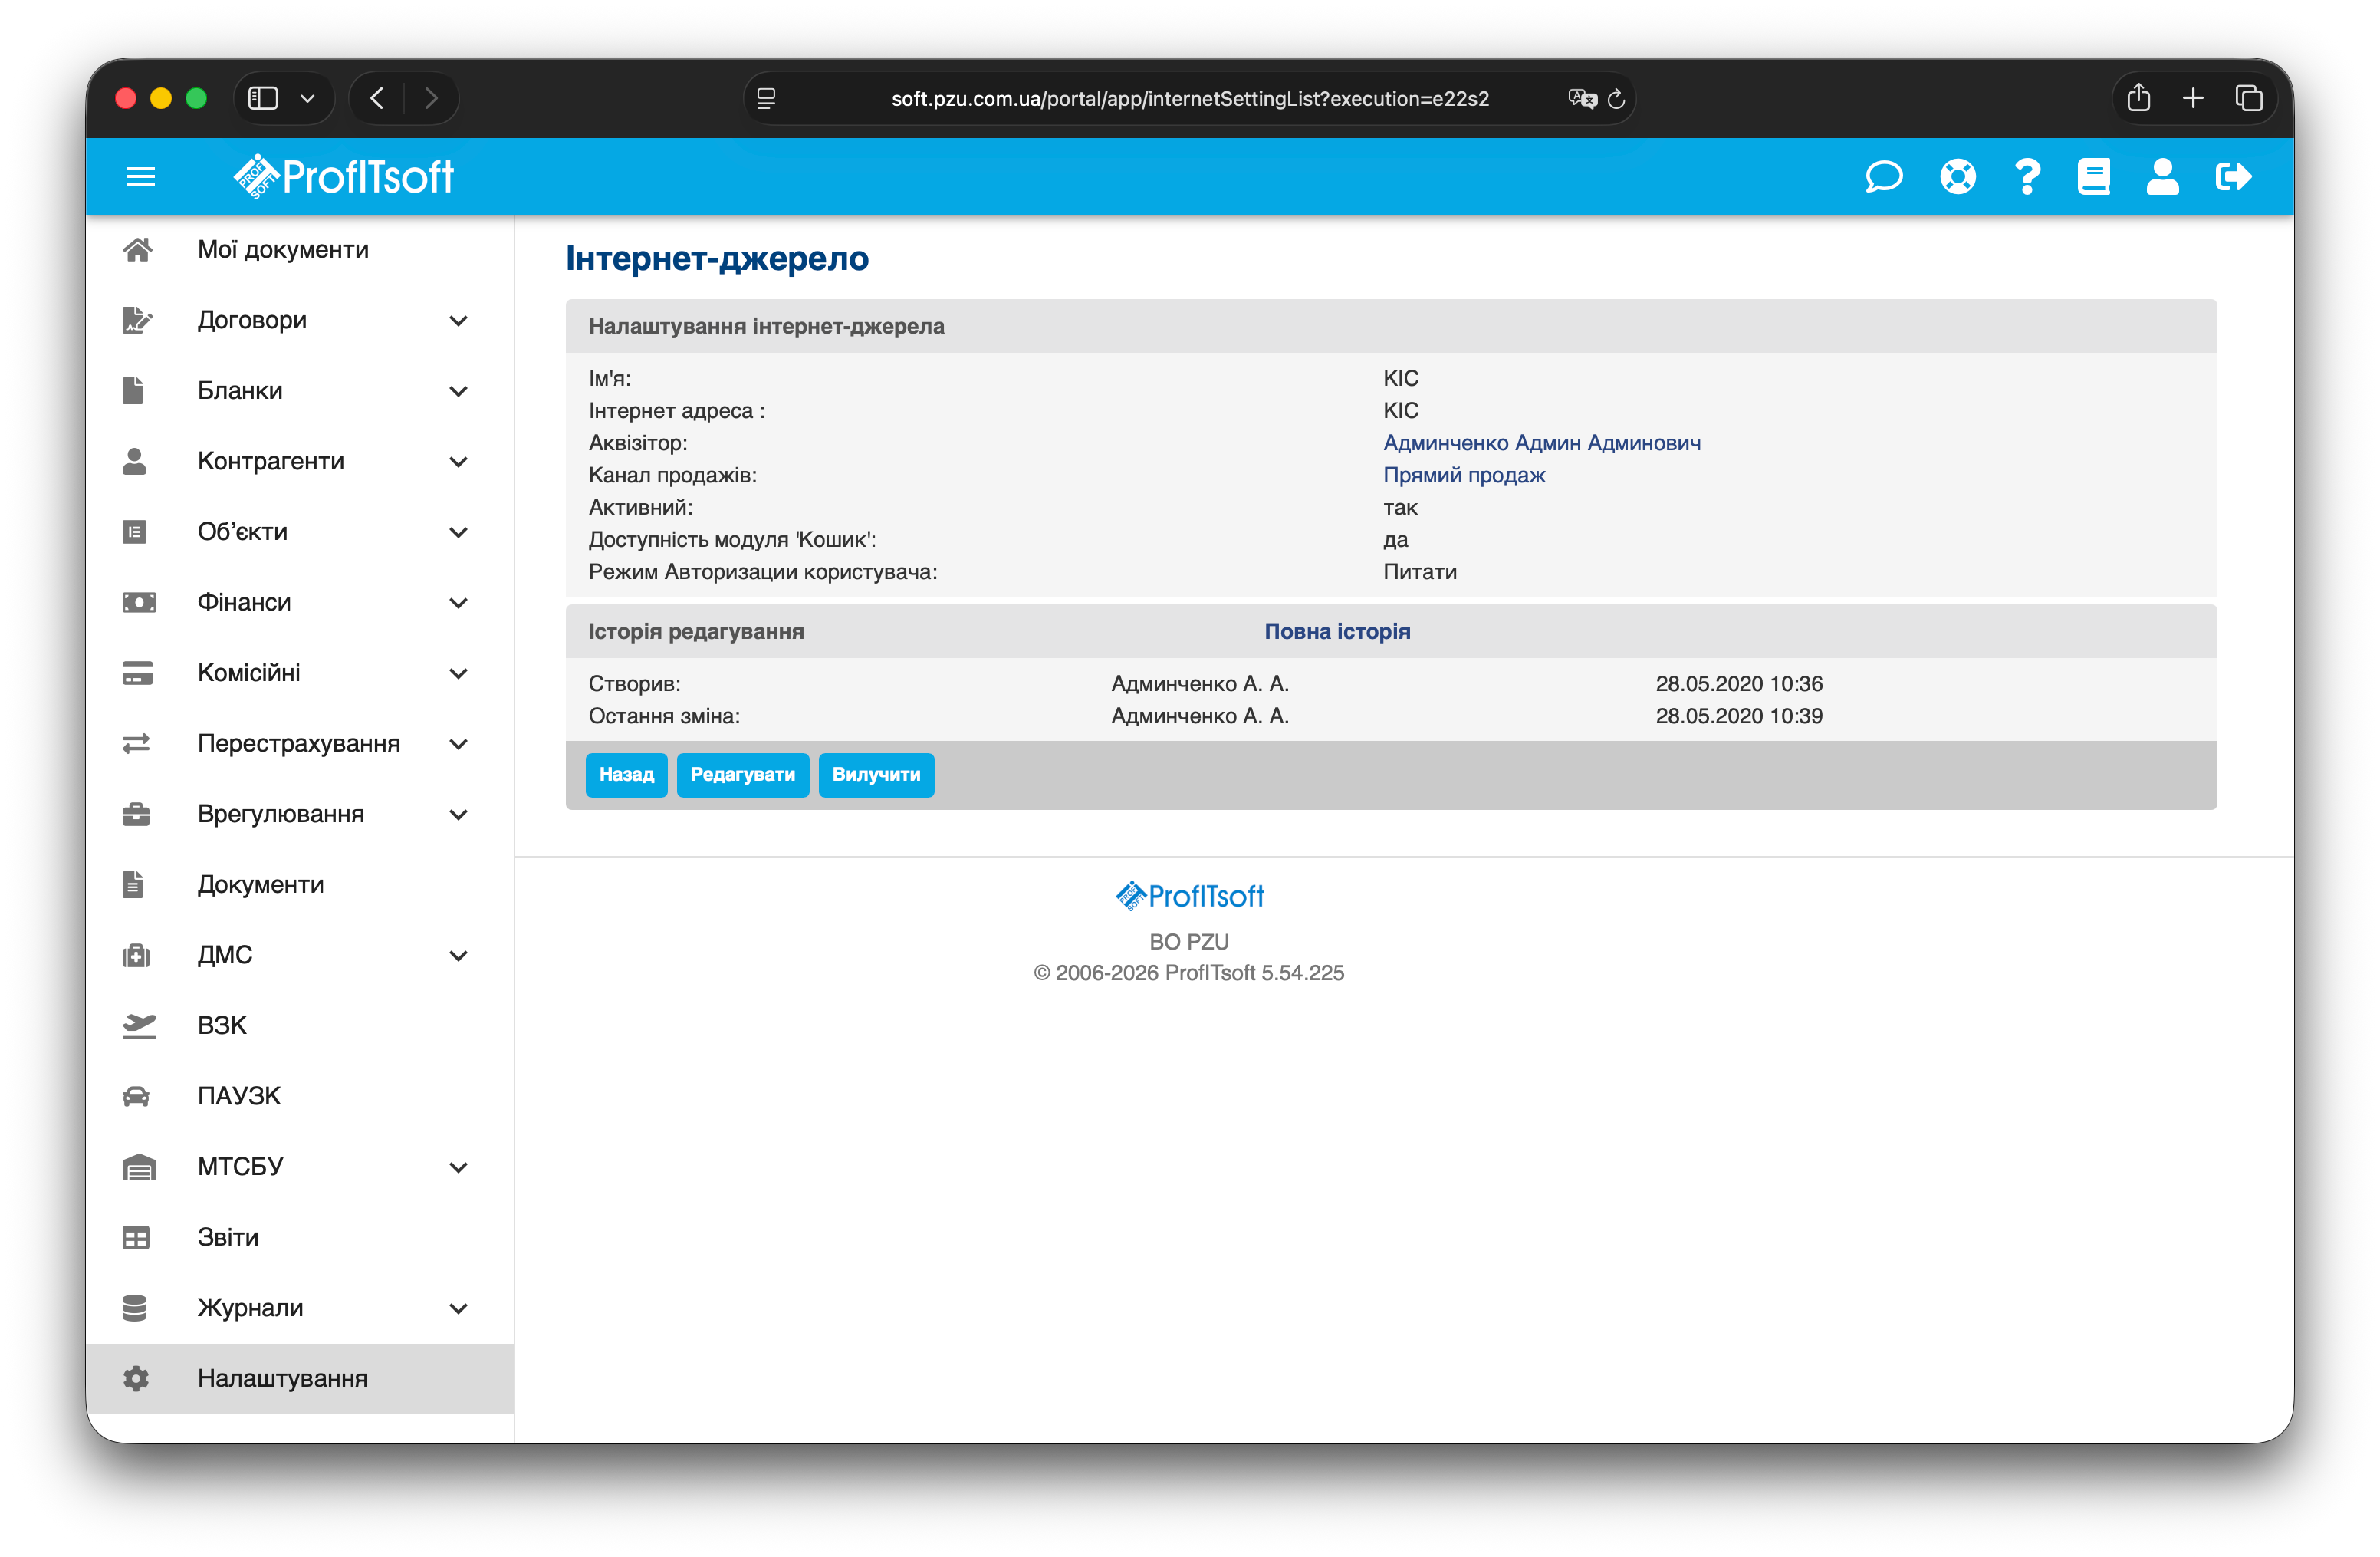Open the chat speech bubble icon

click(x=1884, y=177)
